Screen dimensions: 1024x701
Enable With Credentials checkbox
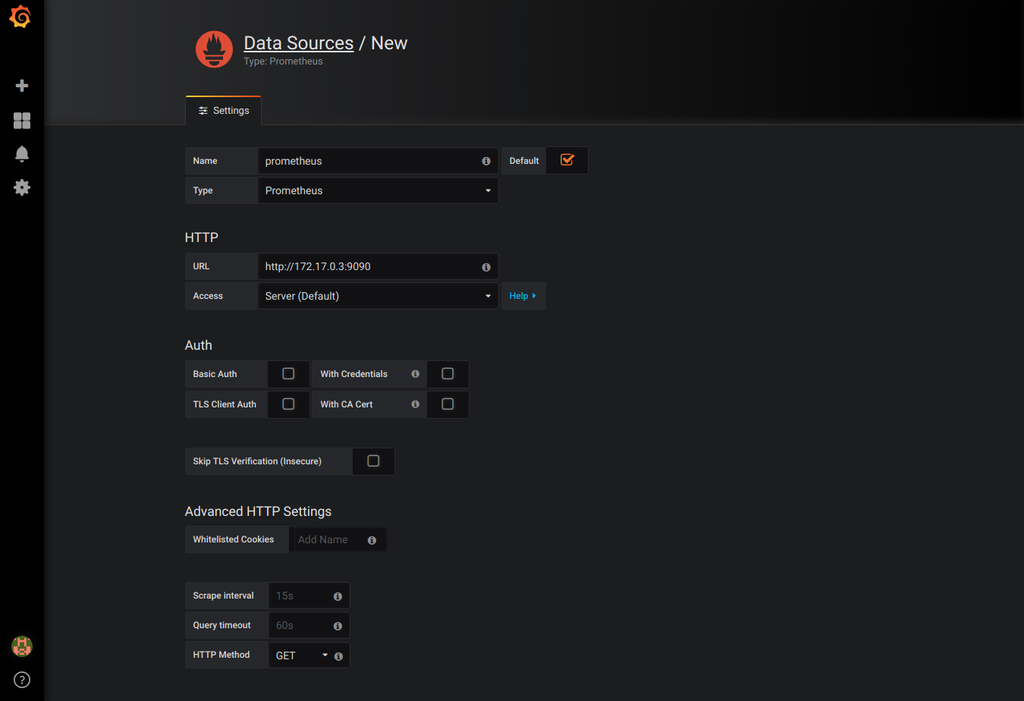click(447, 374)
